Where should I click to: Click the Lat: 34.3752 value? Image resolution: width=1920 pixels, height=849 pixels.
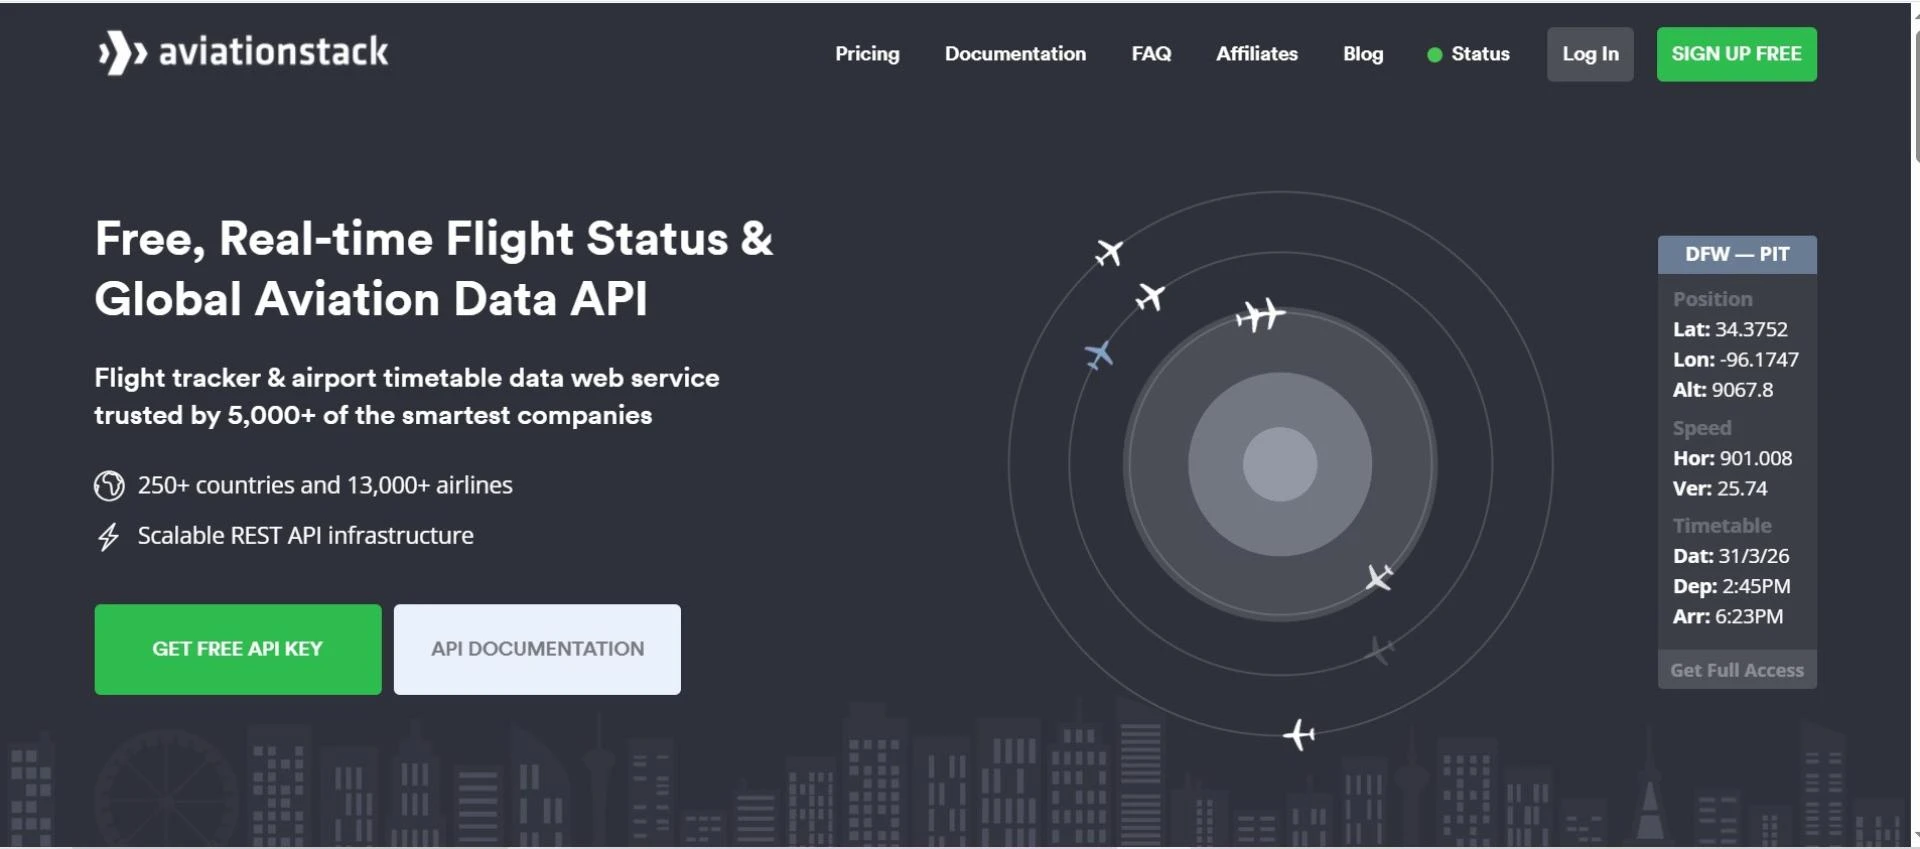1730,329
